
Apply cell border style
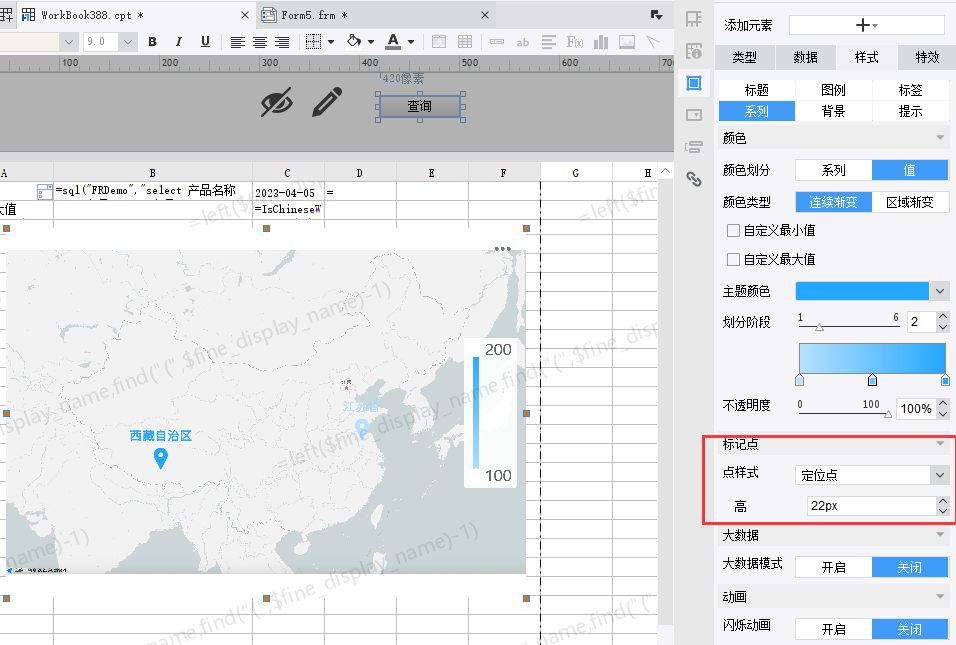pos(313,42)
